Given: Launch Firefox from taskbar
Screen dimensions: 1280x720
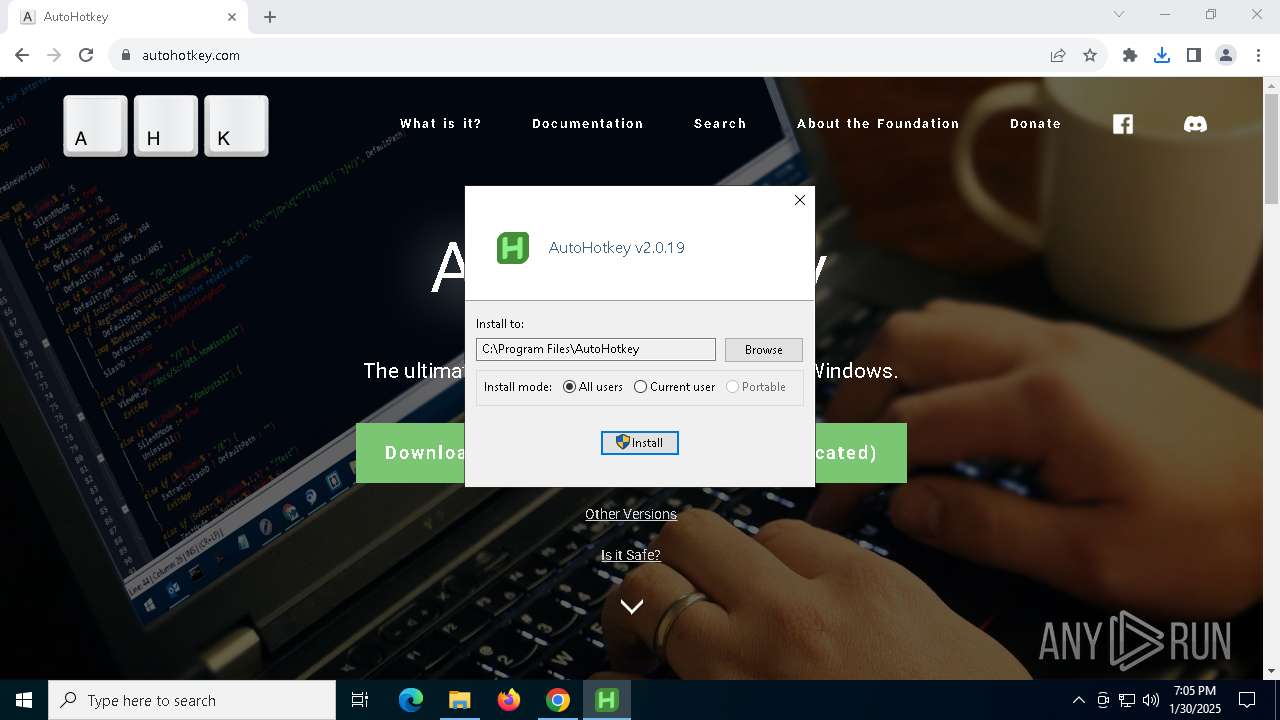Looking at the screenshot, I should click(x=509, y=700).
